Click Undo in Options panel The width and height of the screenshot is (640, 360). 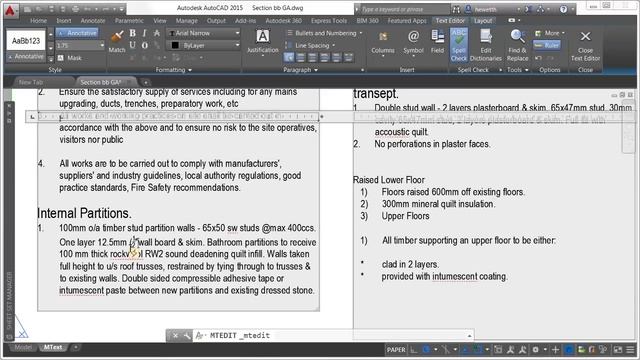pos(538,58)
